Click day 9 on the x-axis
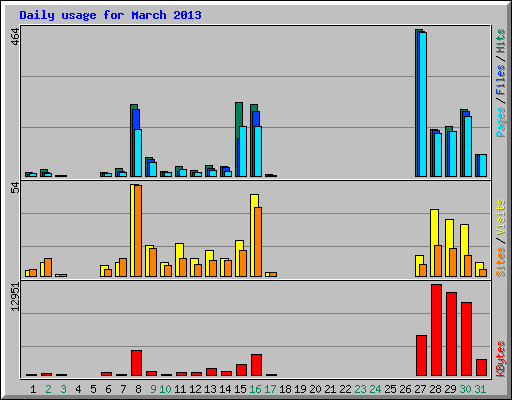The image size is (512, 400). click(153, 389)
